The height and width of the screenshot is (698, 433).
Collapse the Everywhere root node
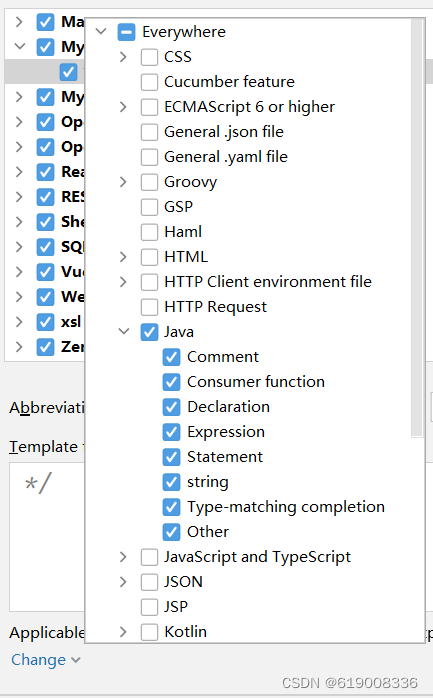(101, 32)
